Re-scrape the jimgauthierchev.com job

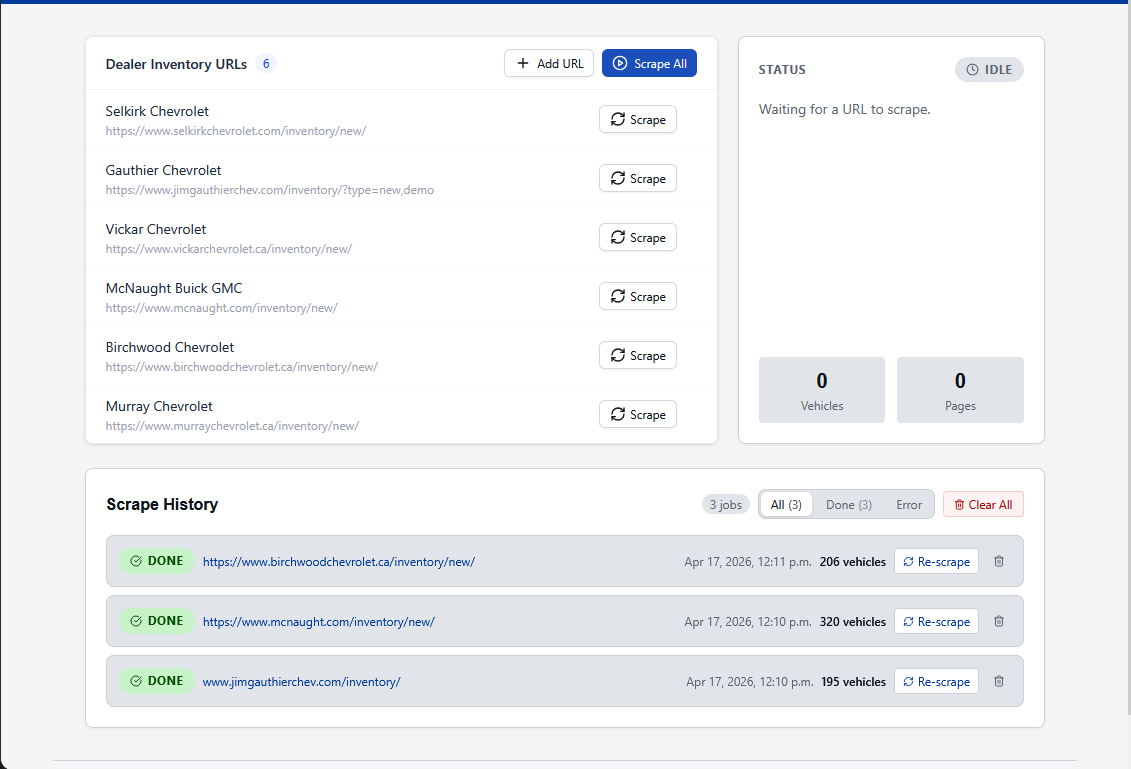pos(936,682)
